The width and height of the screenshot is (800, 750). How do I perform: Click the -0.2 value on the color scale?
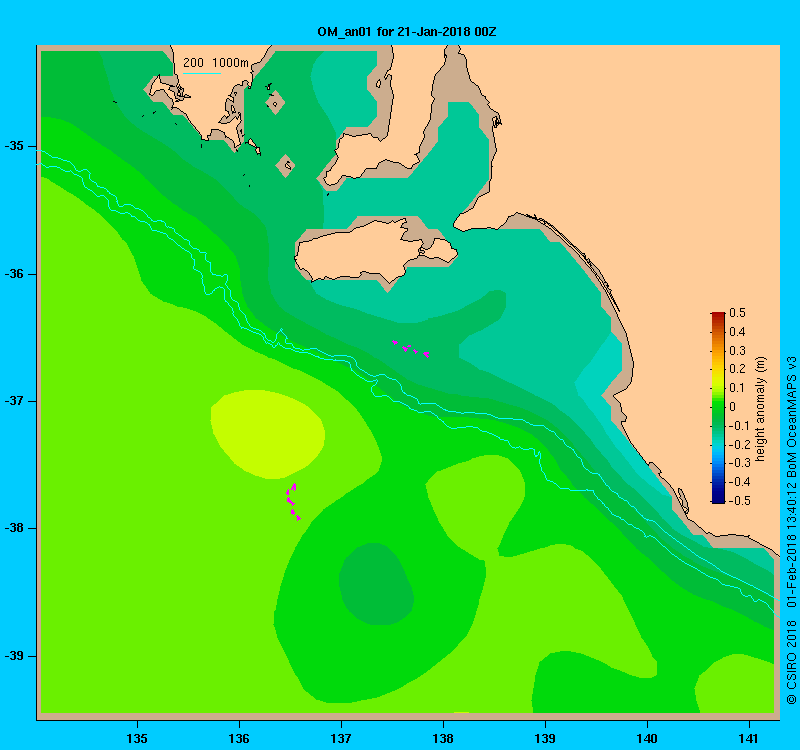(739, 444)
